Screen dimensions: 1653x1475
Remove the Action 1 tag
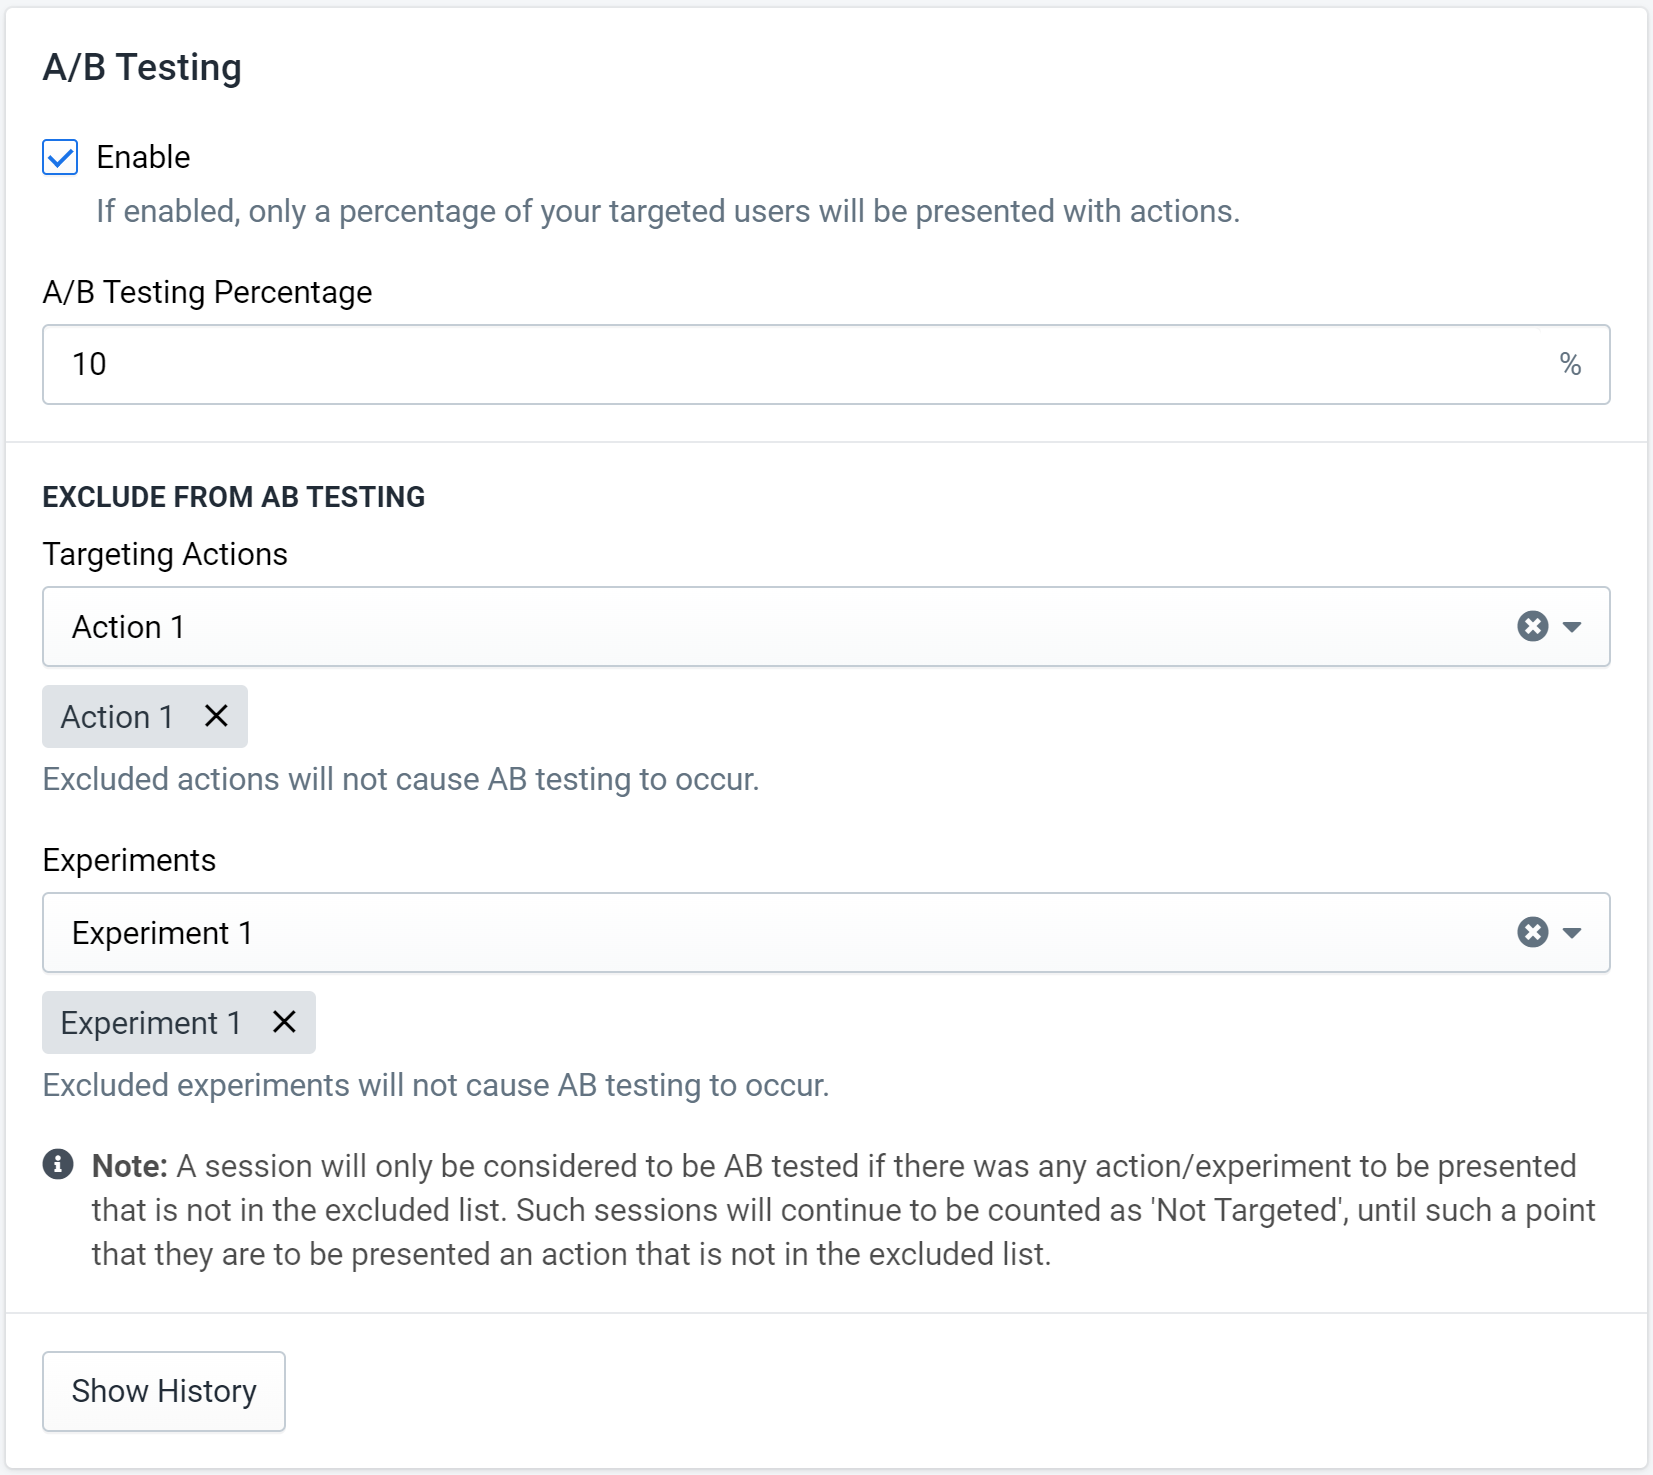pos(216,716)
